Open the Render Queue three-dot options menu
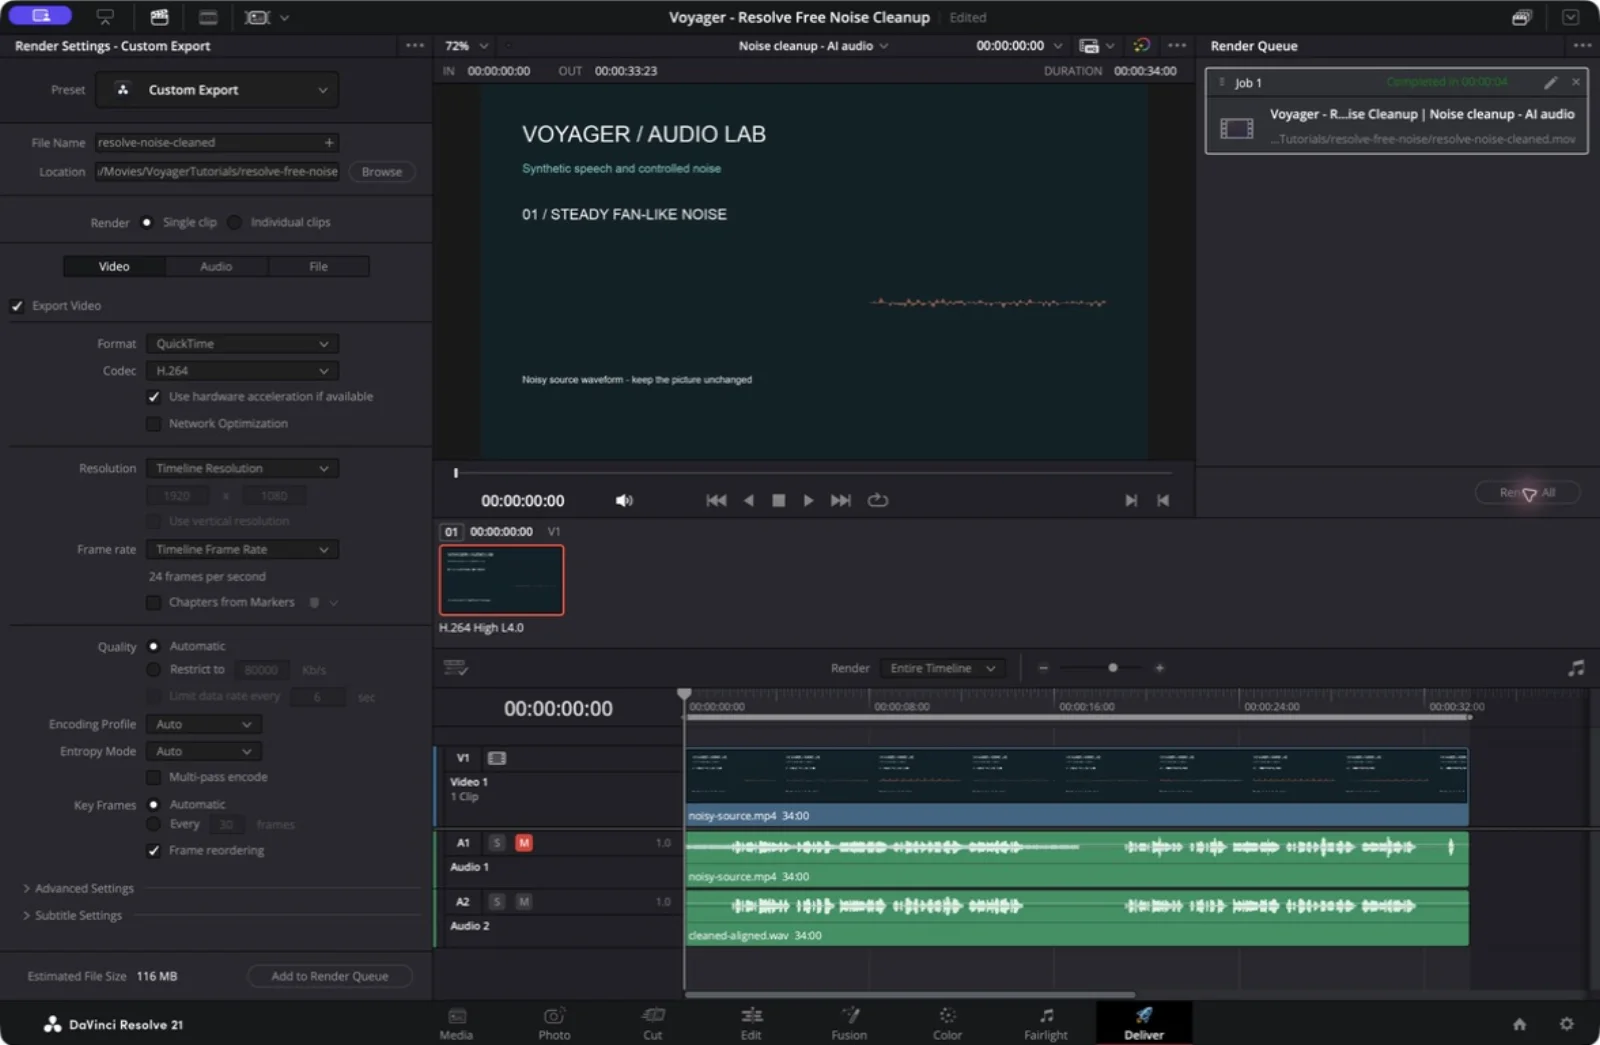Viewport: 1600px width, 1045px height. click(x=1581, y=45)
